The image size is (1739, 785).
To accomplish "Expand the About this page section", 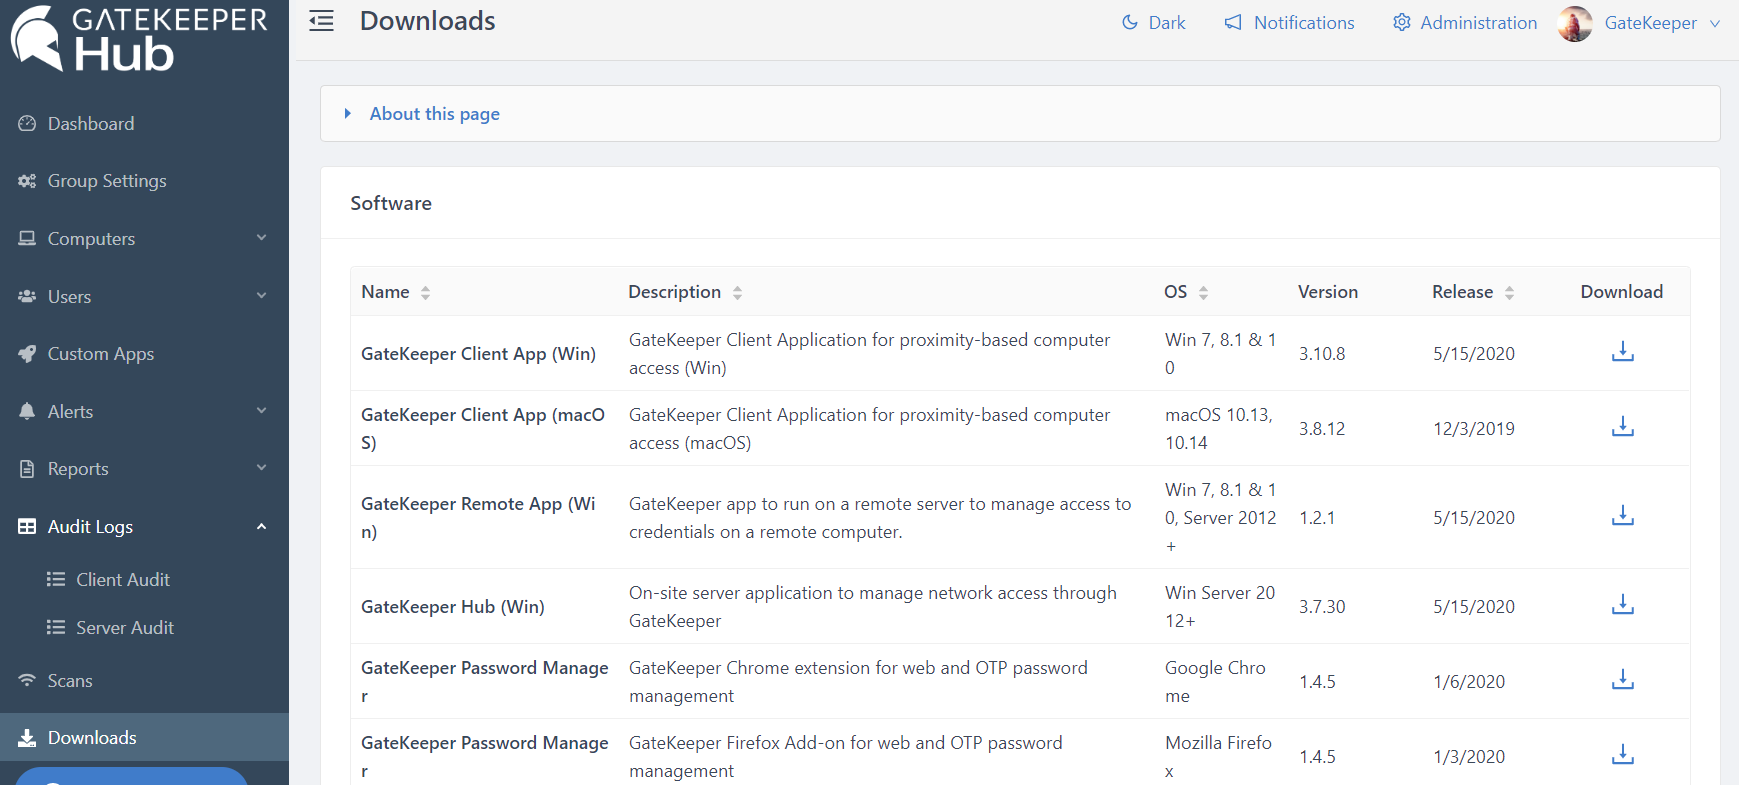I will coord(434,114).
